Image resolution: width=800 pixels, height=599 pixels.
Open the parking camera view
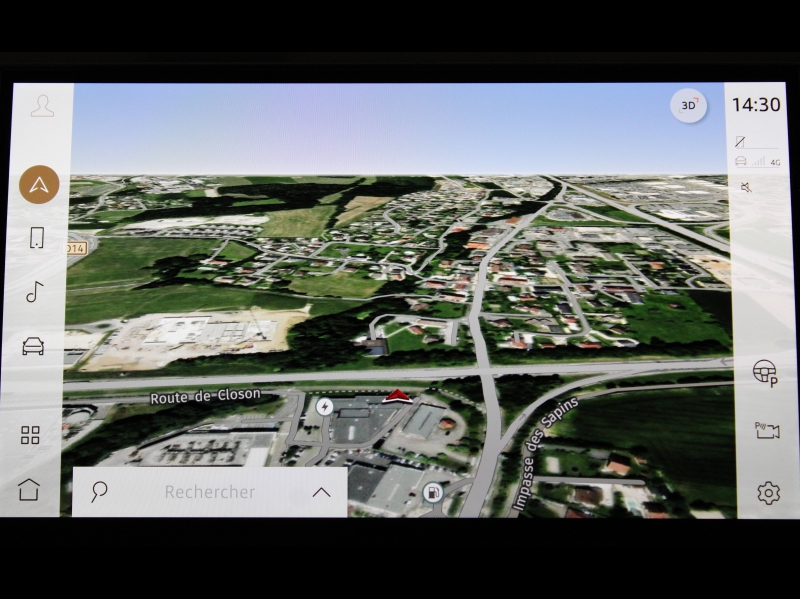click(x=767, y=431)
